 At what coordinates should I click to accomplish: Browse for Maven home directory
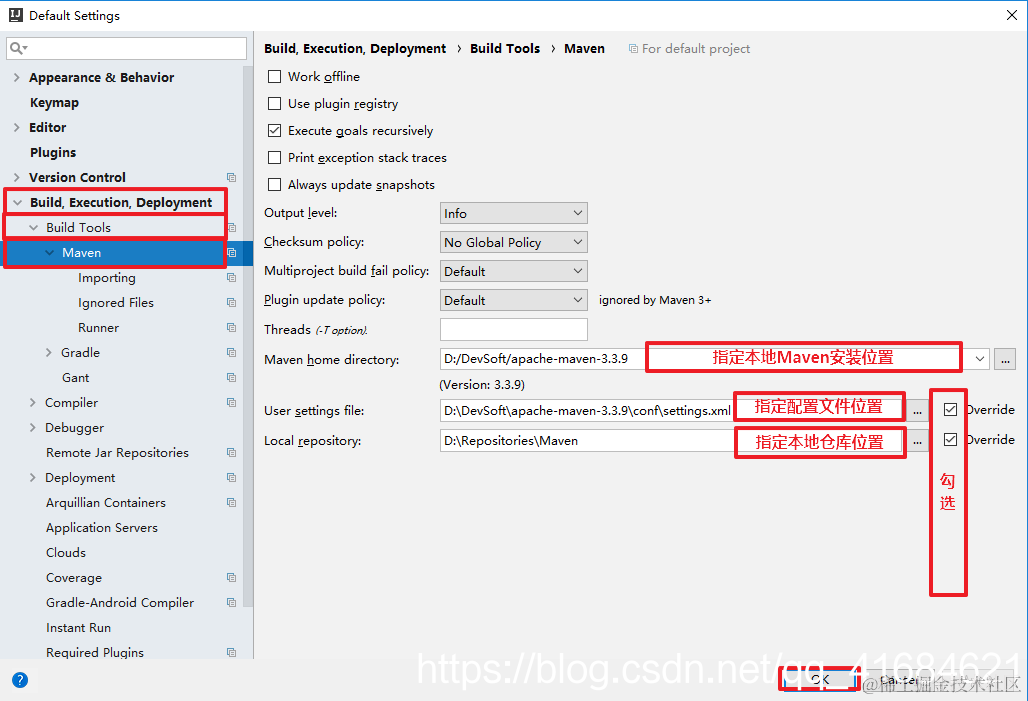tap(1004, 359)
